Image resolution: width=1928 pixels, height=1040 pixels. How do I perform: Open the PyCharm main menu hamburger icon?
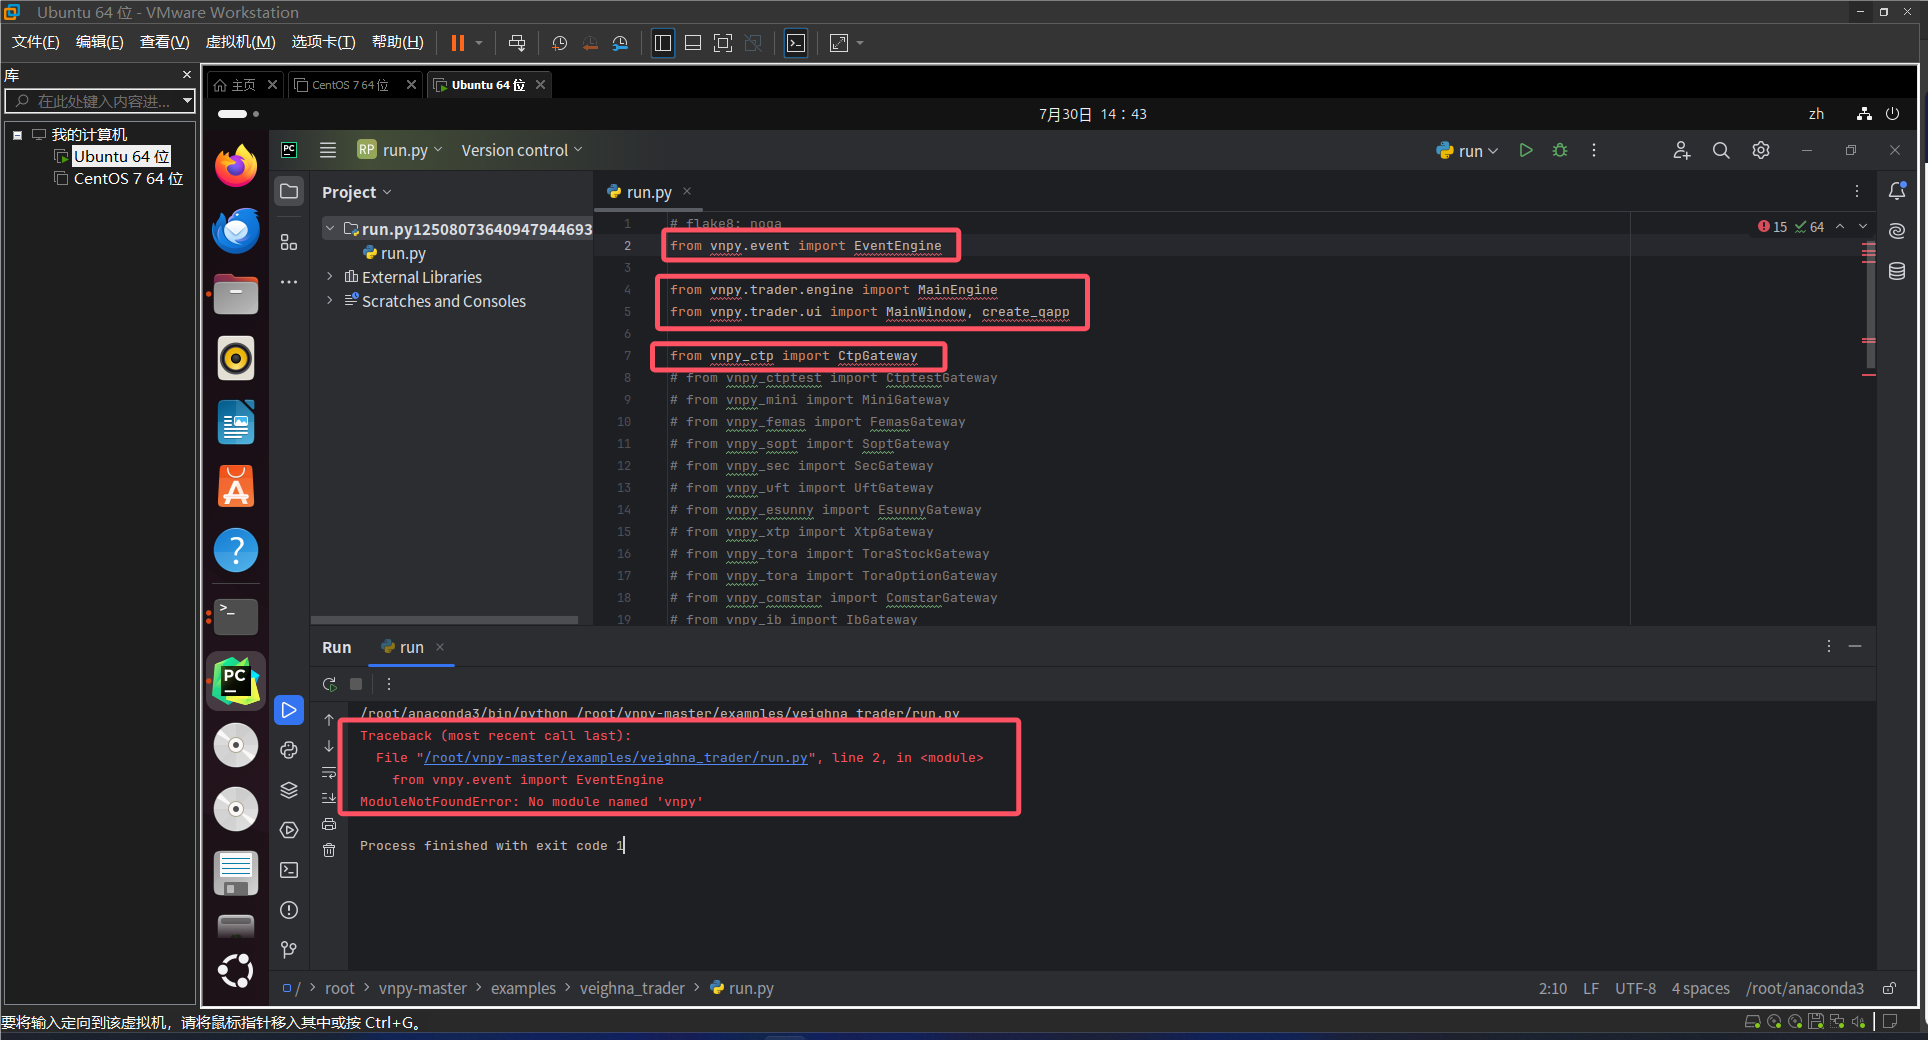[x=328, y=150]
